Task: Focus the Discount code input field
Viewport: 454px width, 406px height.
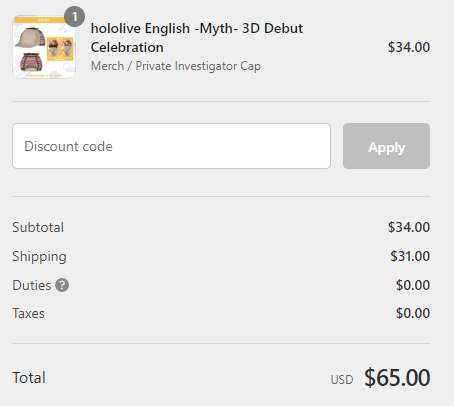Action: click(171, 146)
